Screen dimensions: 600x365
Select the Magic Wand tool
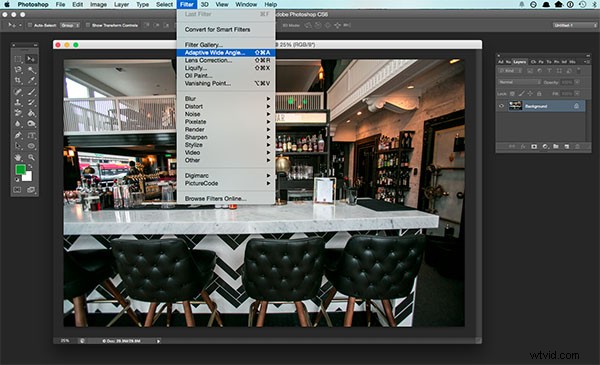pos(31,70)
